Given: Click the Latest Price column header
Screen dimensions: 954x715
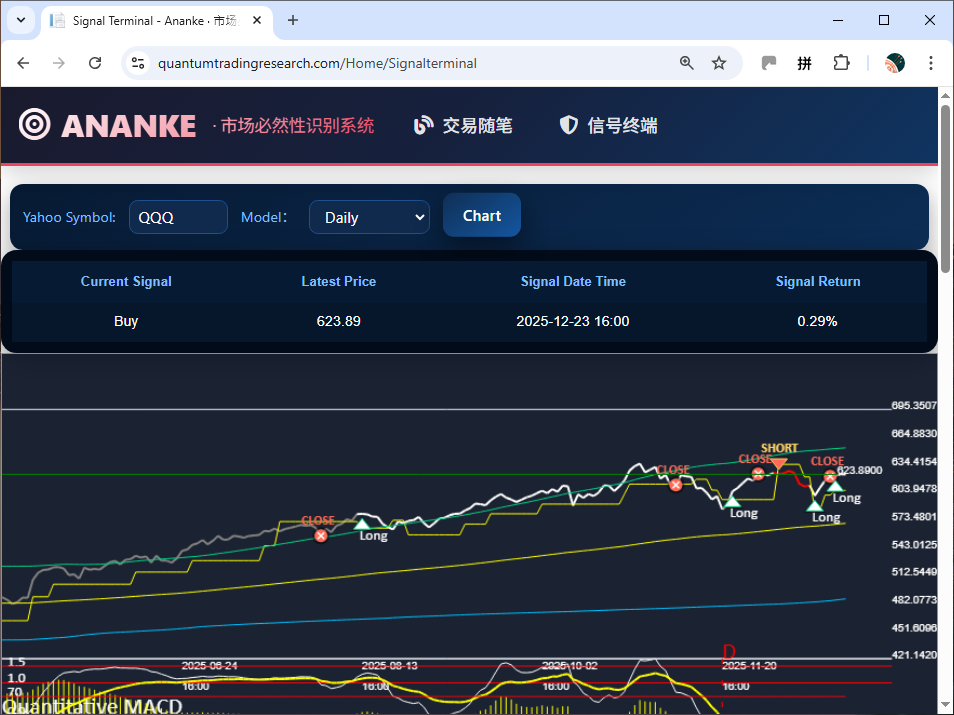Looking at the screenshot, I should [338, 281].
